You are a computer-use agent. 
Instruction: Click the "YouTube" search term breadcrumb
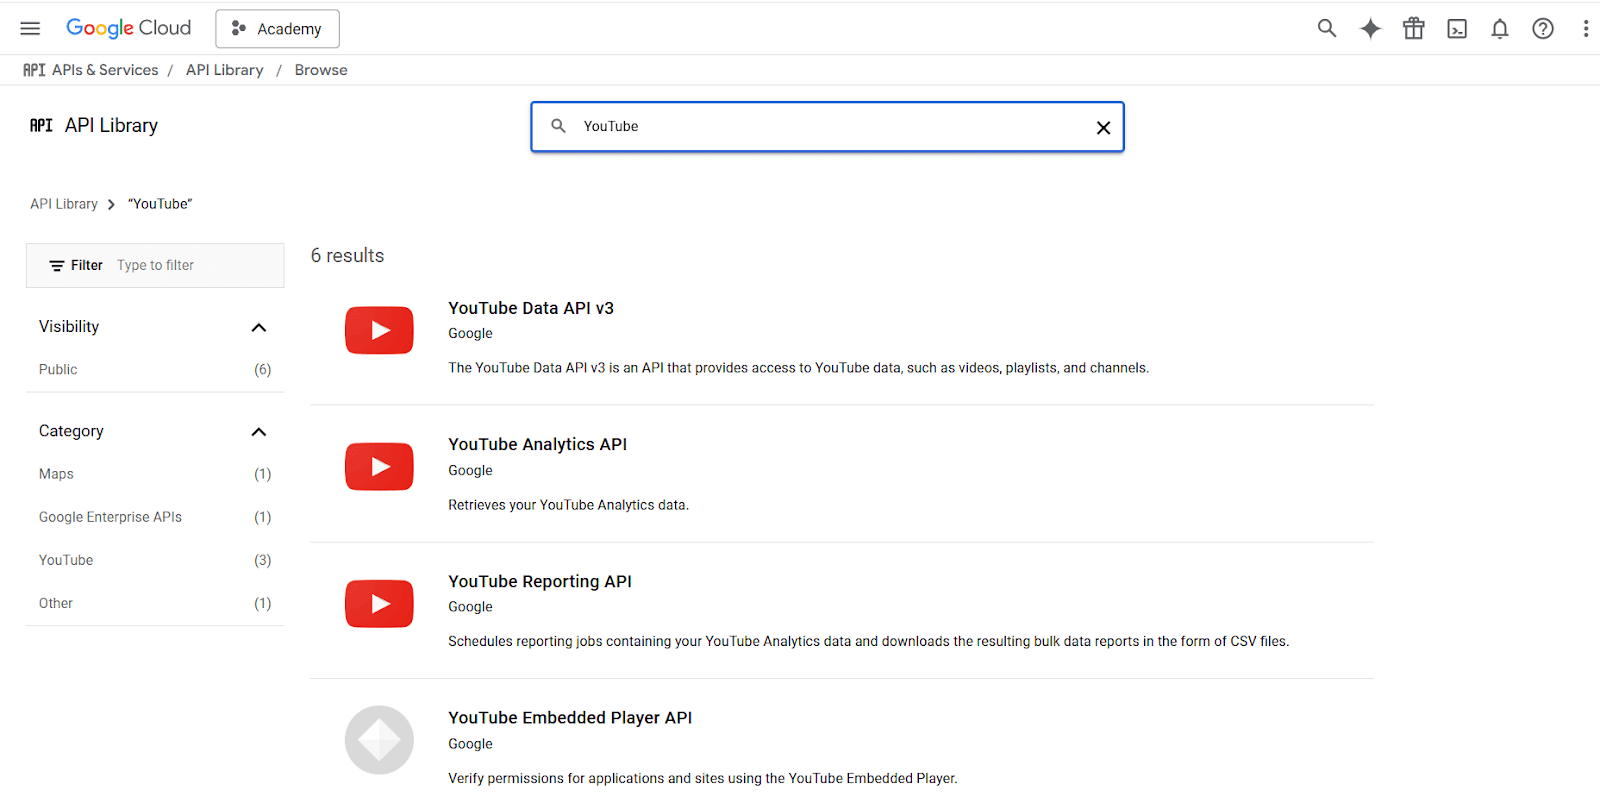pos(160,204)
